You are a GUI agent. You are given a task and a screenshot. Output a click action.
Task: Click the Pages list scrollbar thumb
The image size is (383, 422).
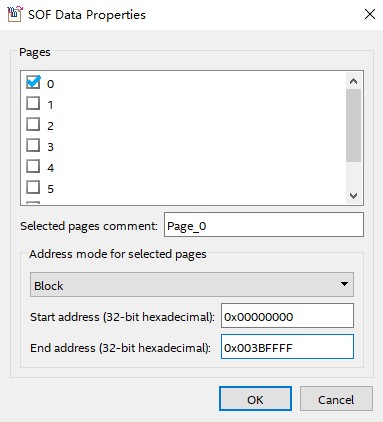(x=353, y=125)
